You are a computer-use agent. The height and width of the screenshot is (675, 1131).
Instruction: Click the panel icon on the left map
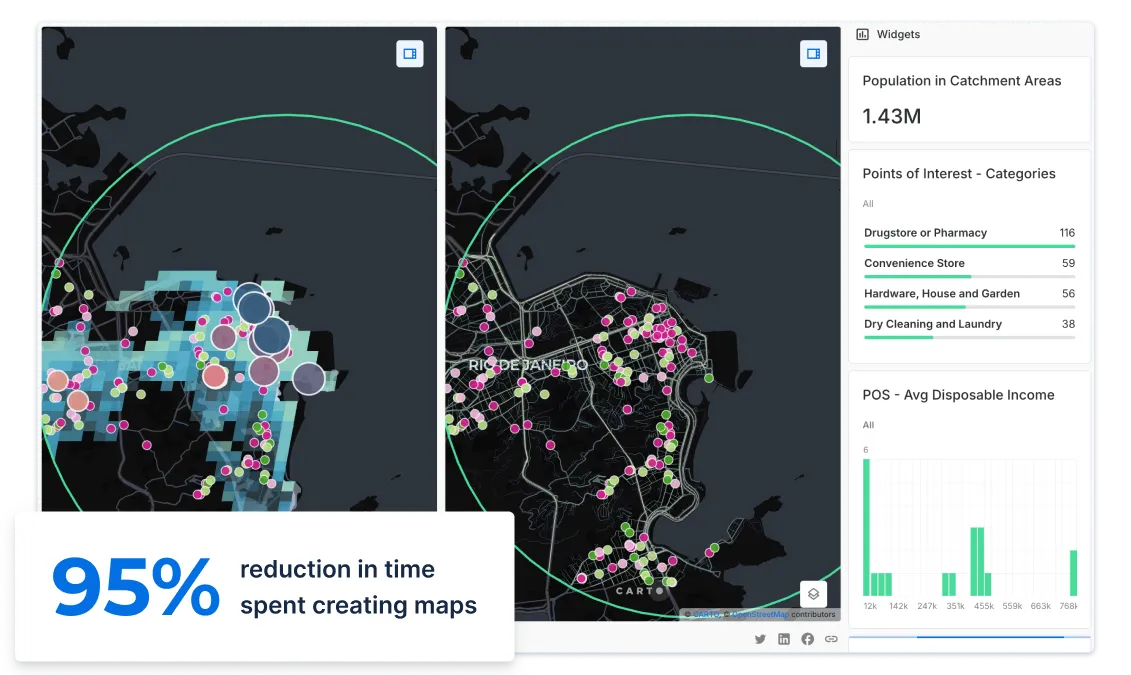tap(410, 54)
